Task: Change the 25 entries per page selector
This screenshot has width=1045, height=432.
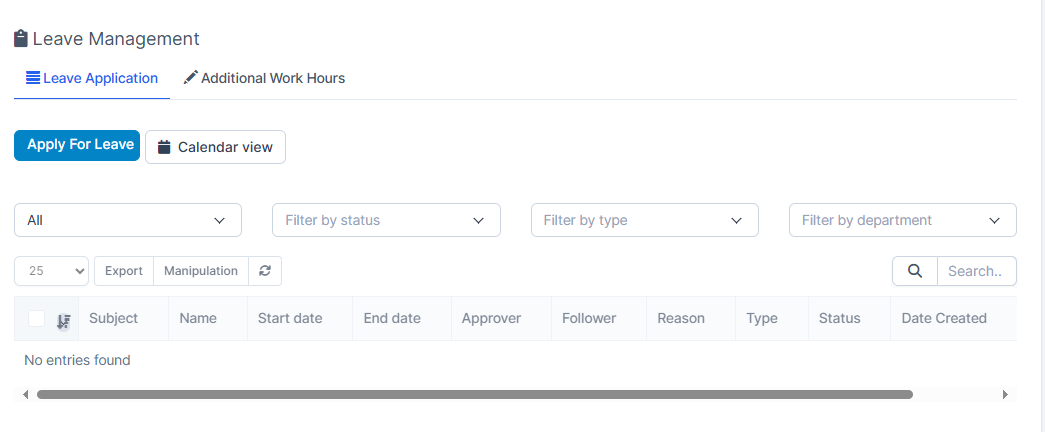Action: tap(51, 271)
